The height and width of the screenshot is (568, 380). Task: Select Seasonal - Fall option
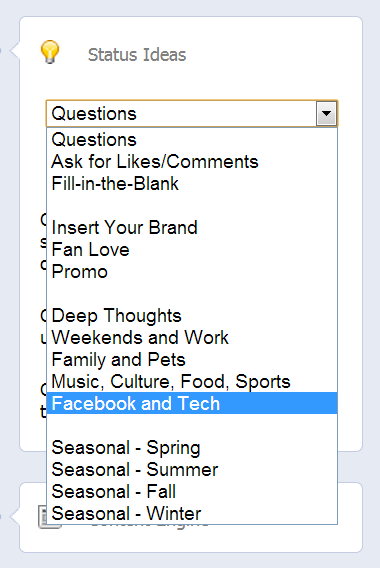pos(192,492)
